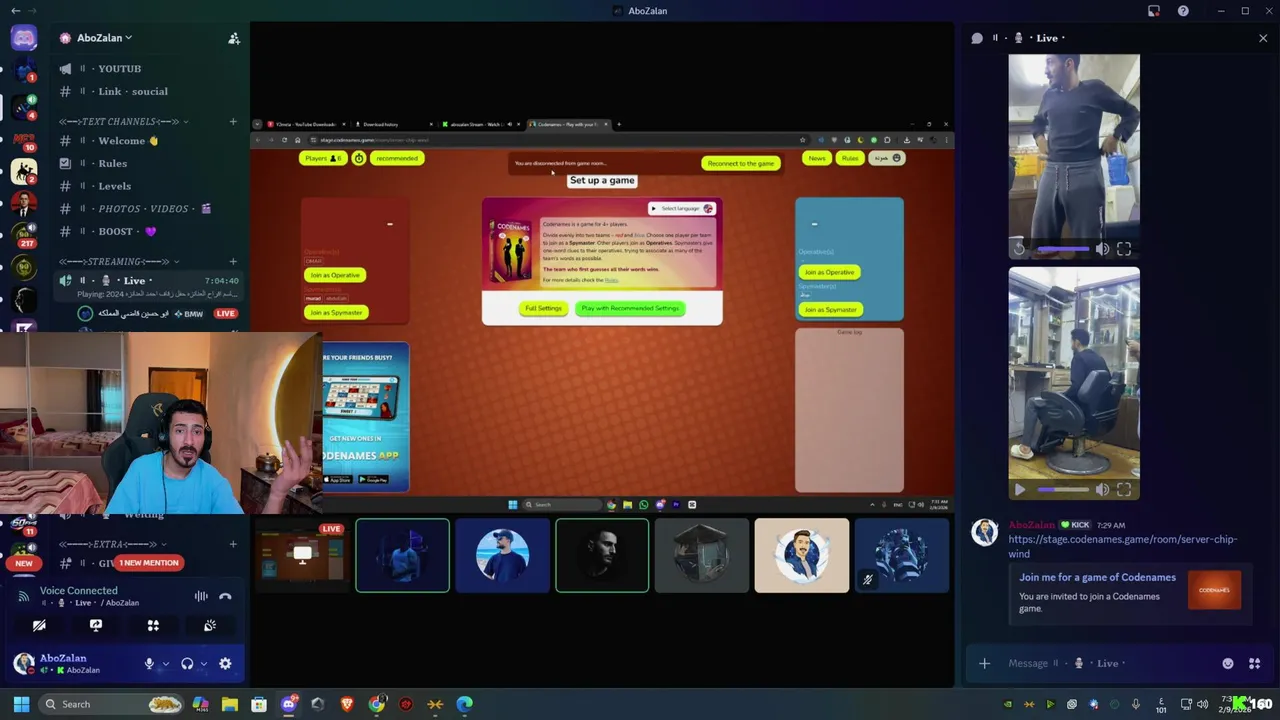Join as Operative on blue team
The height and width of the screenshot is (720, 1280).
click(829, 272)
